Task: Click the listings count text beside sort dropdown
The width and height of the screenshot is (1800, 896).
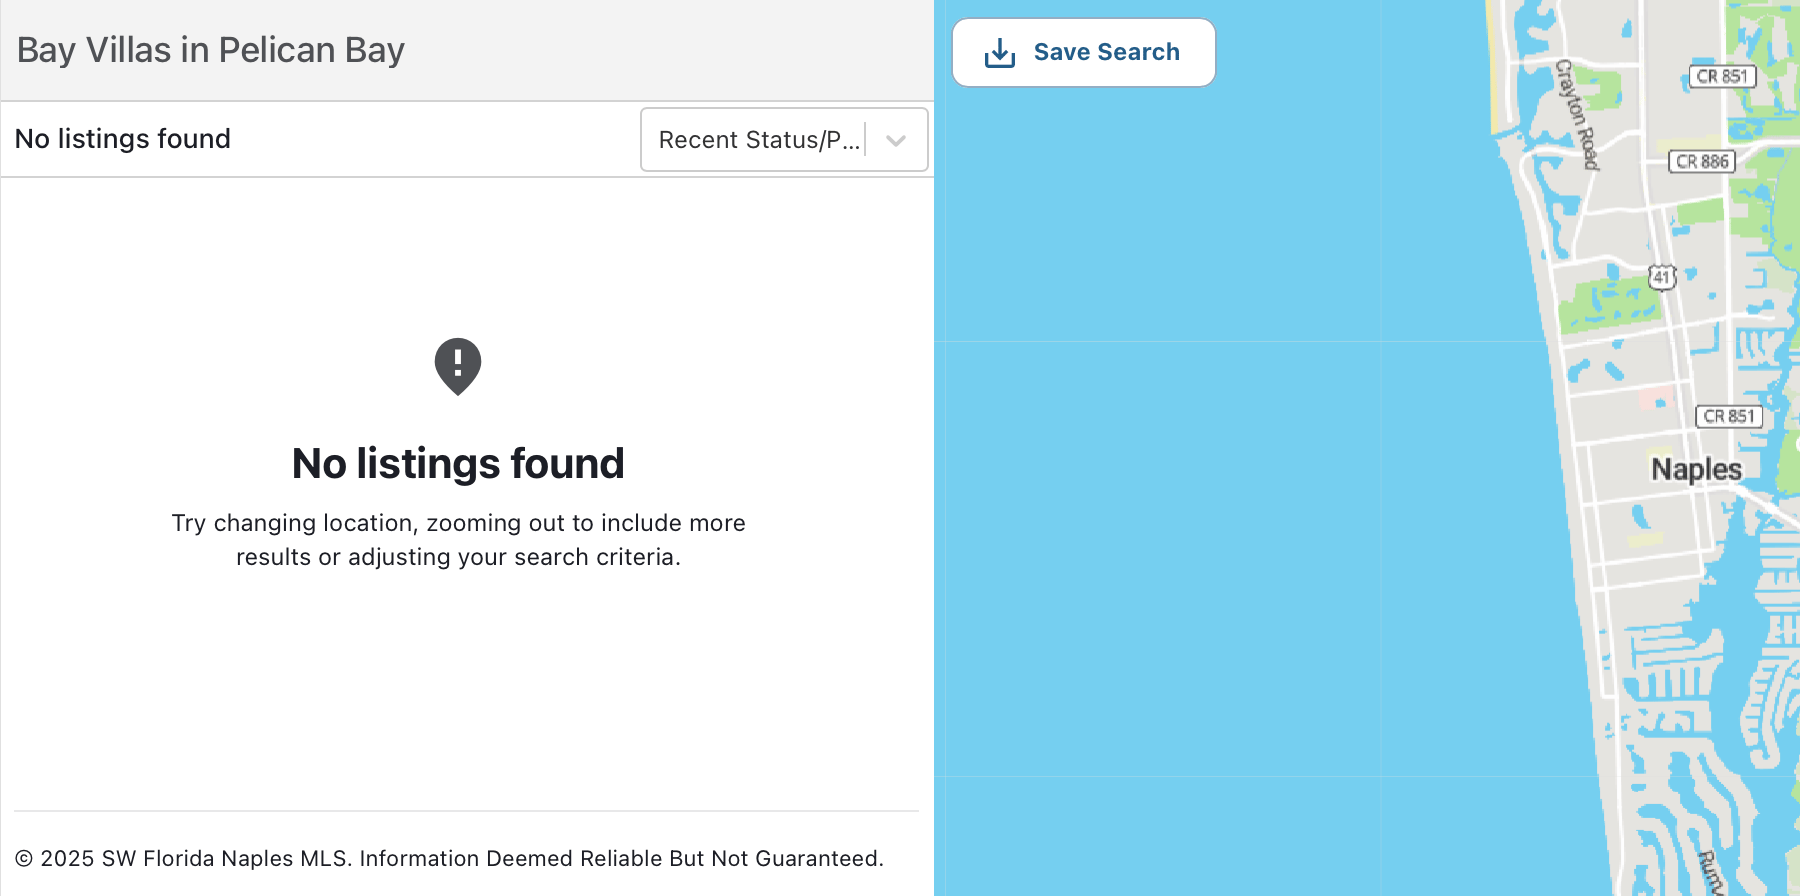Action: (x=123, y=139)
